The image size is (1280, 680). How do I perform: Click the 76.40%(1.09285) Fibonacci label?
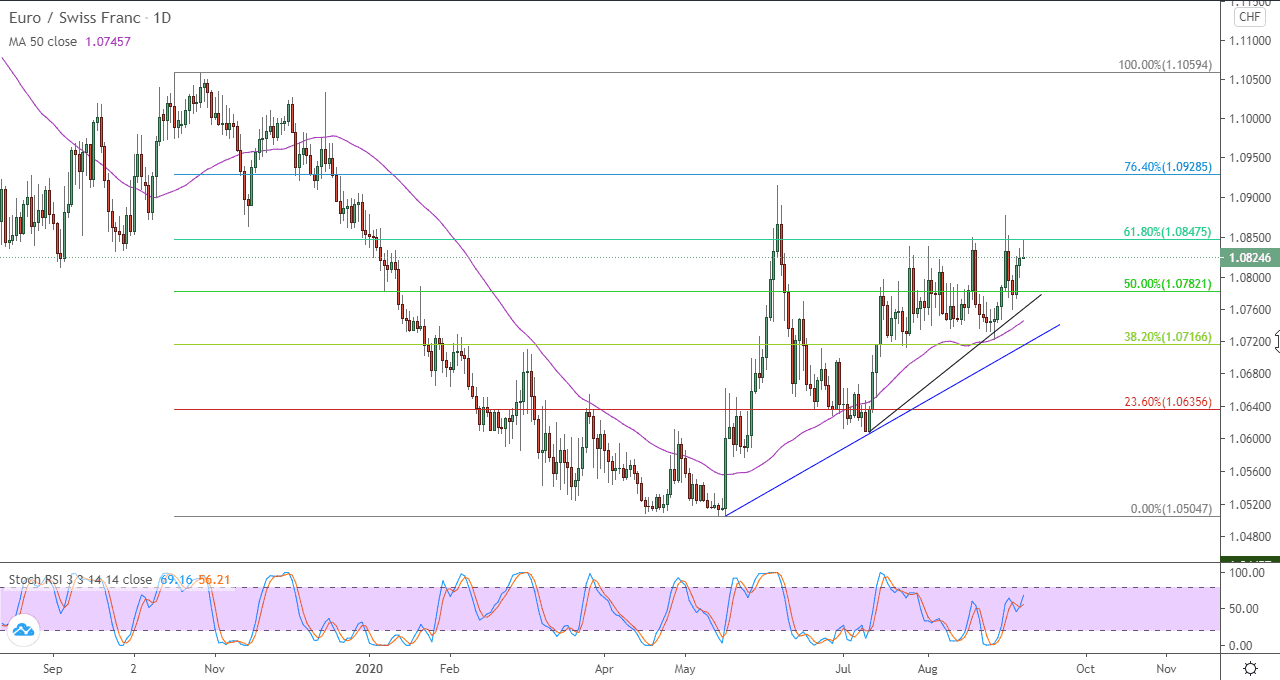1168,167
